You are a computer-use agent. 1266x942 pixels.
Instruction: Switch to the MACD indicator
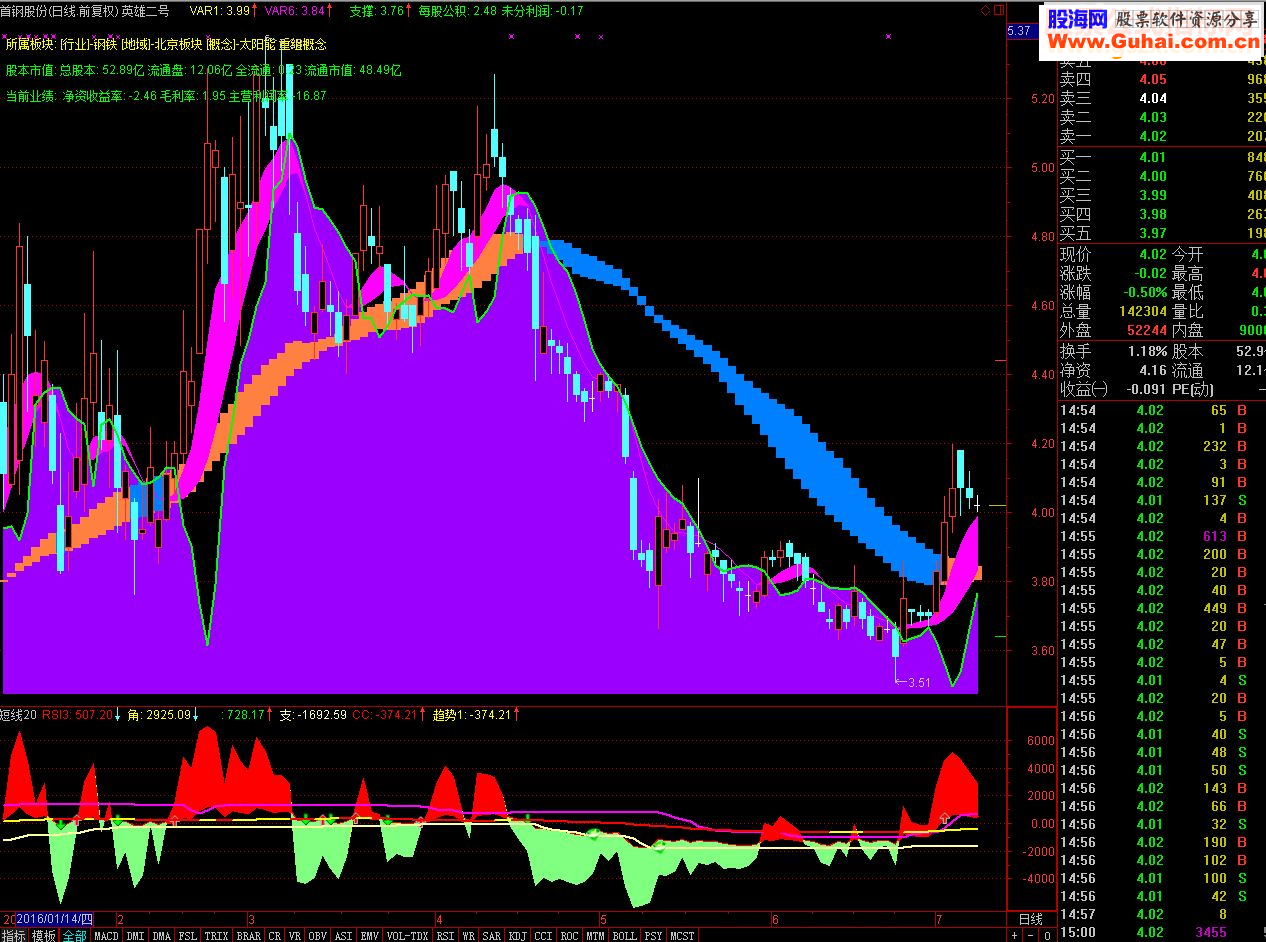[106, 936]
